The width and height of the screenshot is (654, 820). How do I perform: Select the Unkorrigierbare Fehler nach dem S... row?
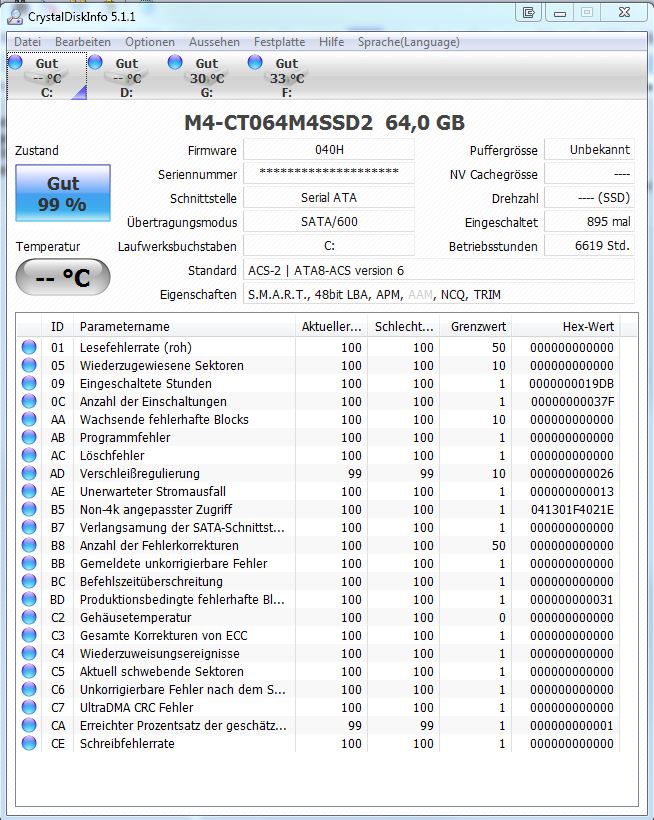point(318,689)
